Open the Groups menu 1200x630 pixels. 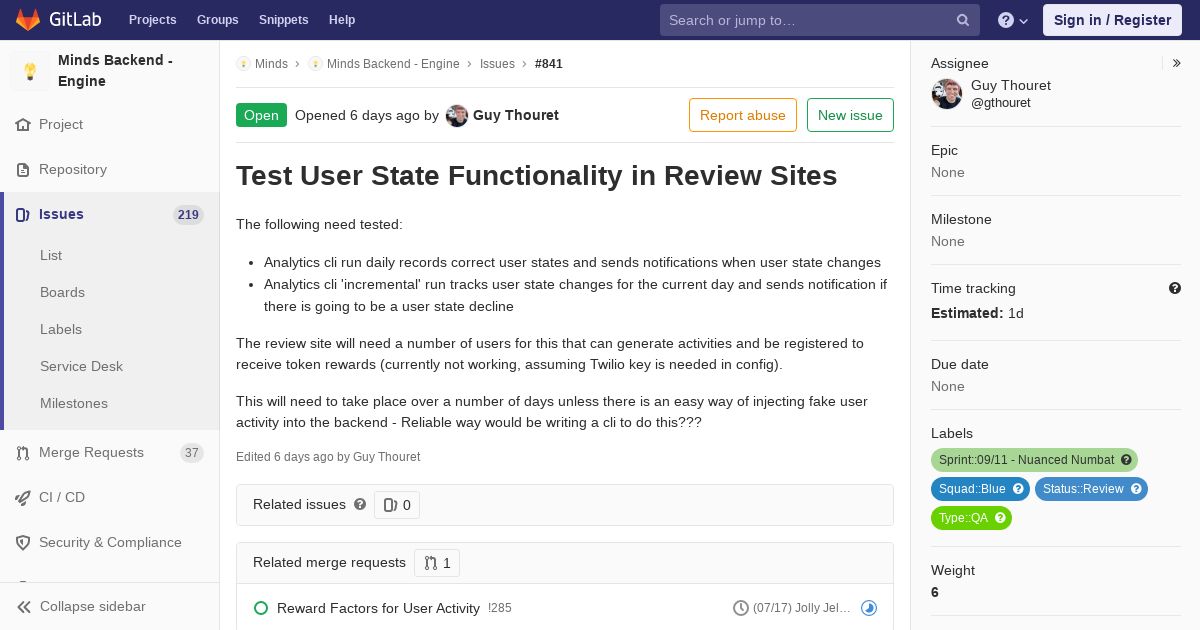pyautogui.click(x=218, y=20)
